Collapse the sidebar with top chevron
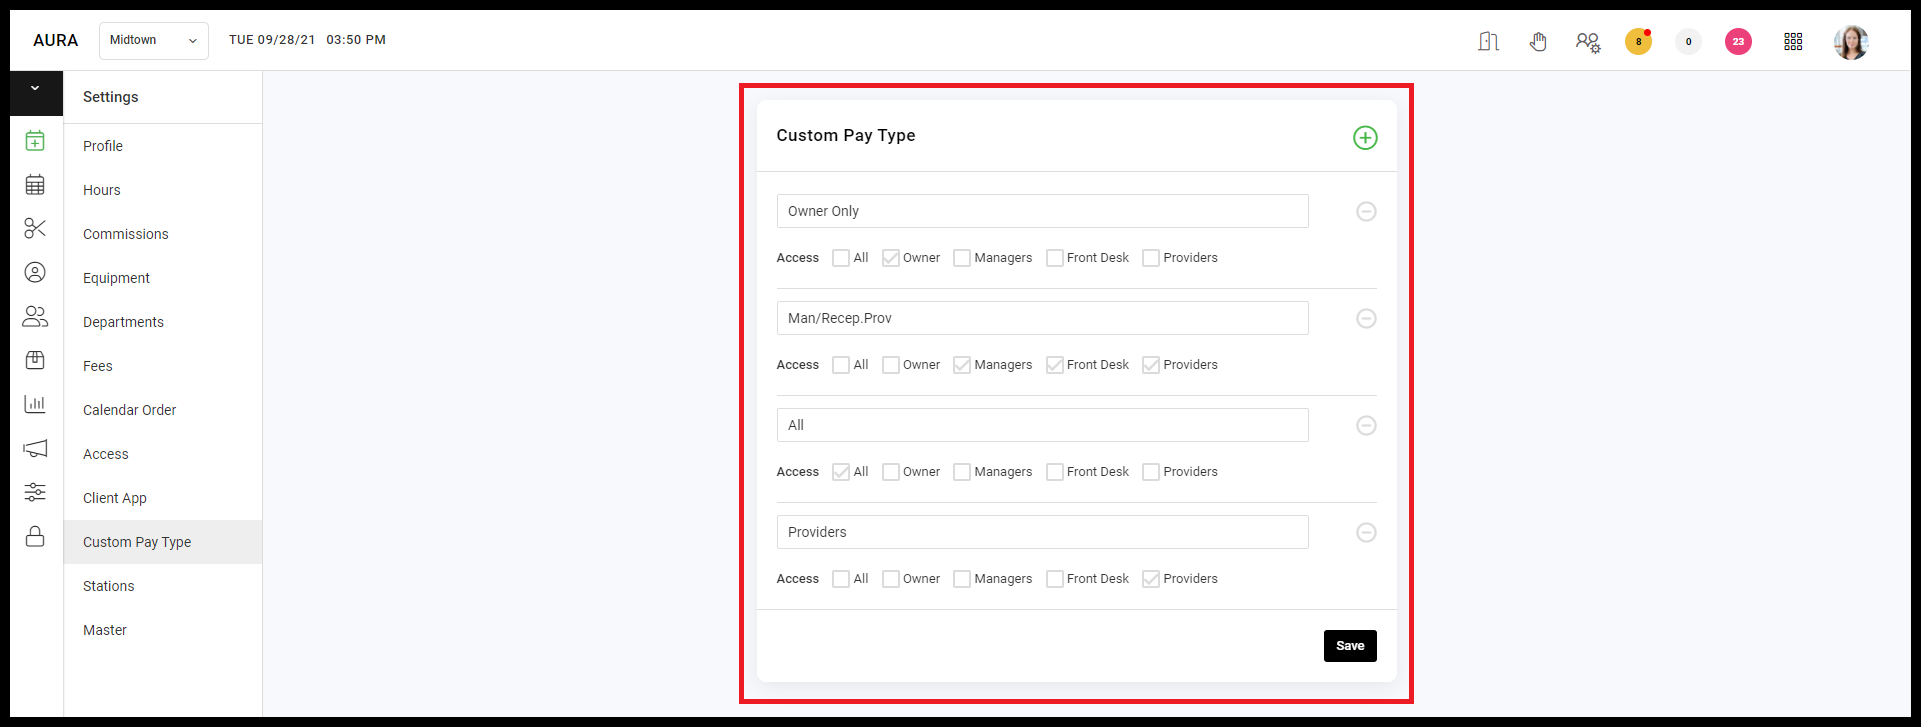The width and height of the screenshot is (1921, 727). (35, 89)
